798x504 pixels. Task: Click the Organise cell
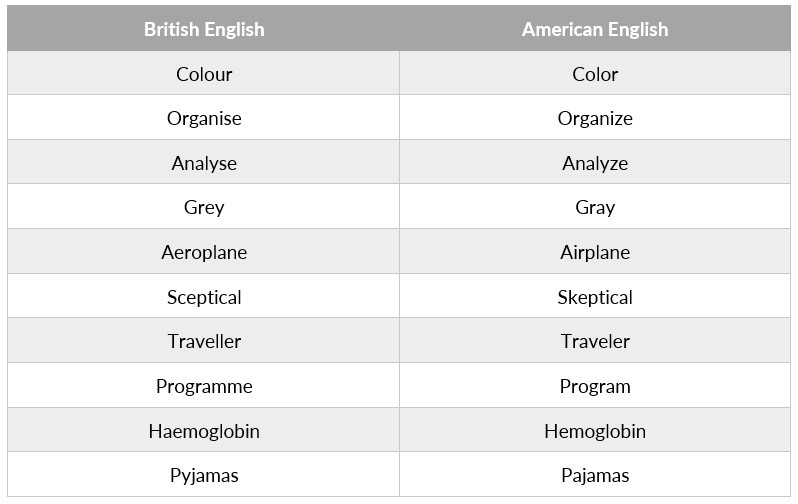coord(204,118)
